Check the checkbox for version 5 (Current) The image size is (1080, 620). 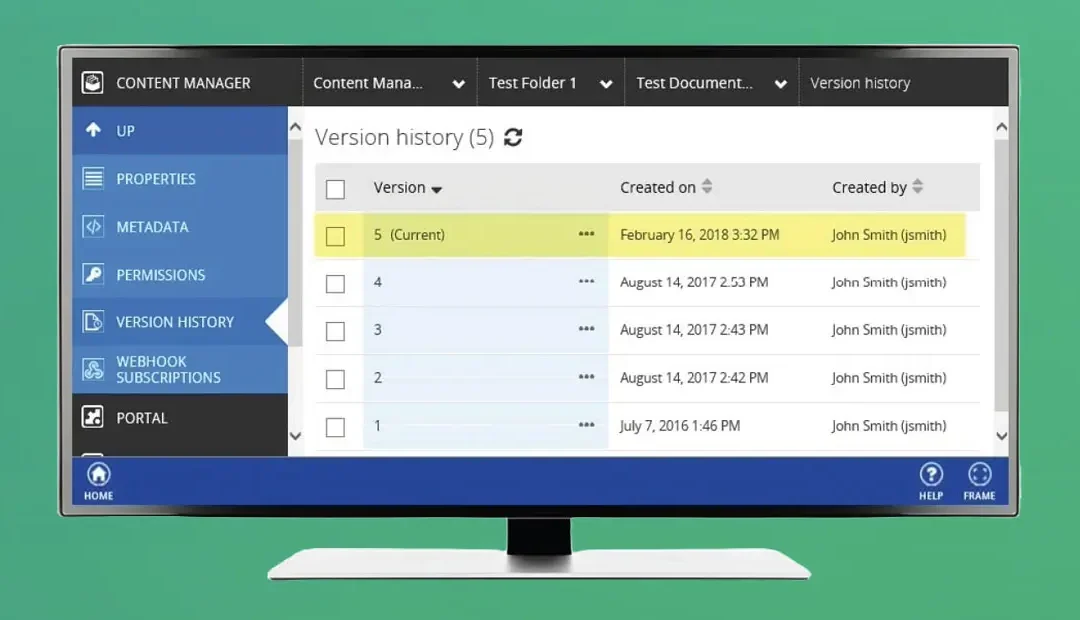coord(336,234)
